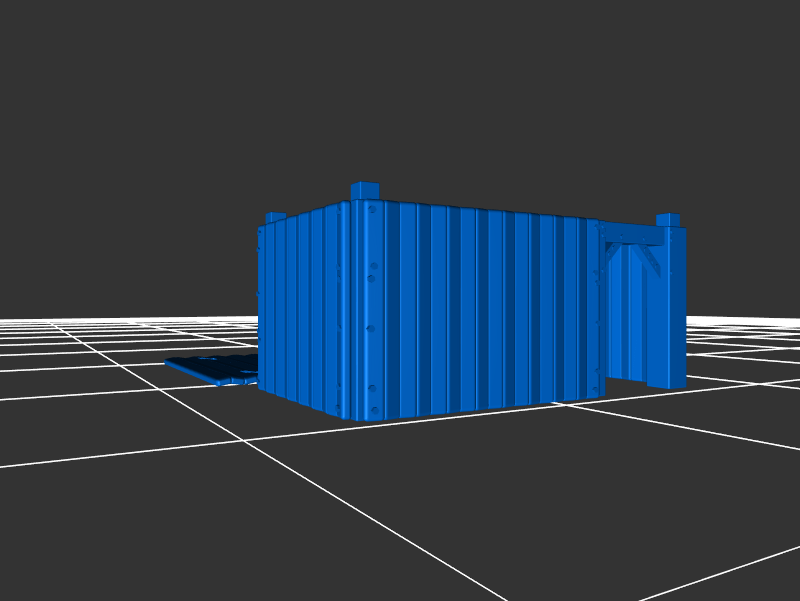
Task: Click the lowest bolt on the front corner post
Action: [x=373, y=409]
